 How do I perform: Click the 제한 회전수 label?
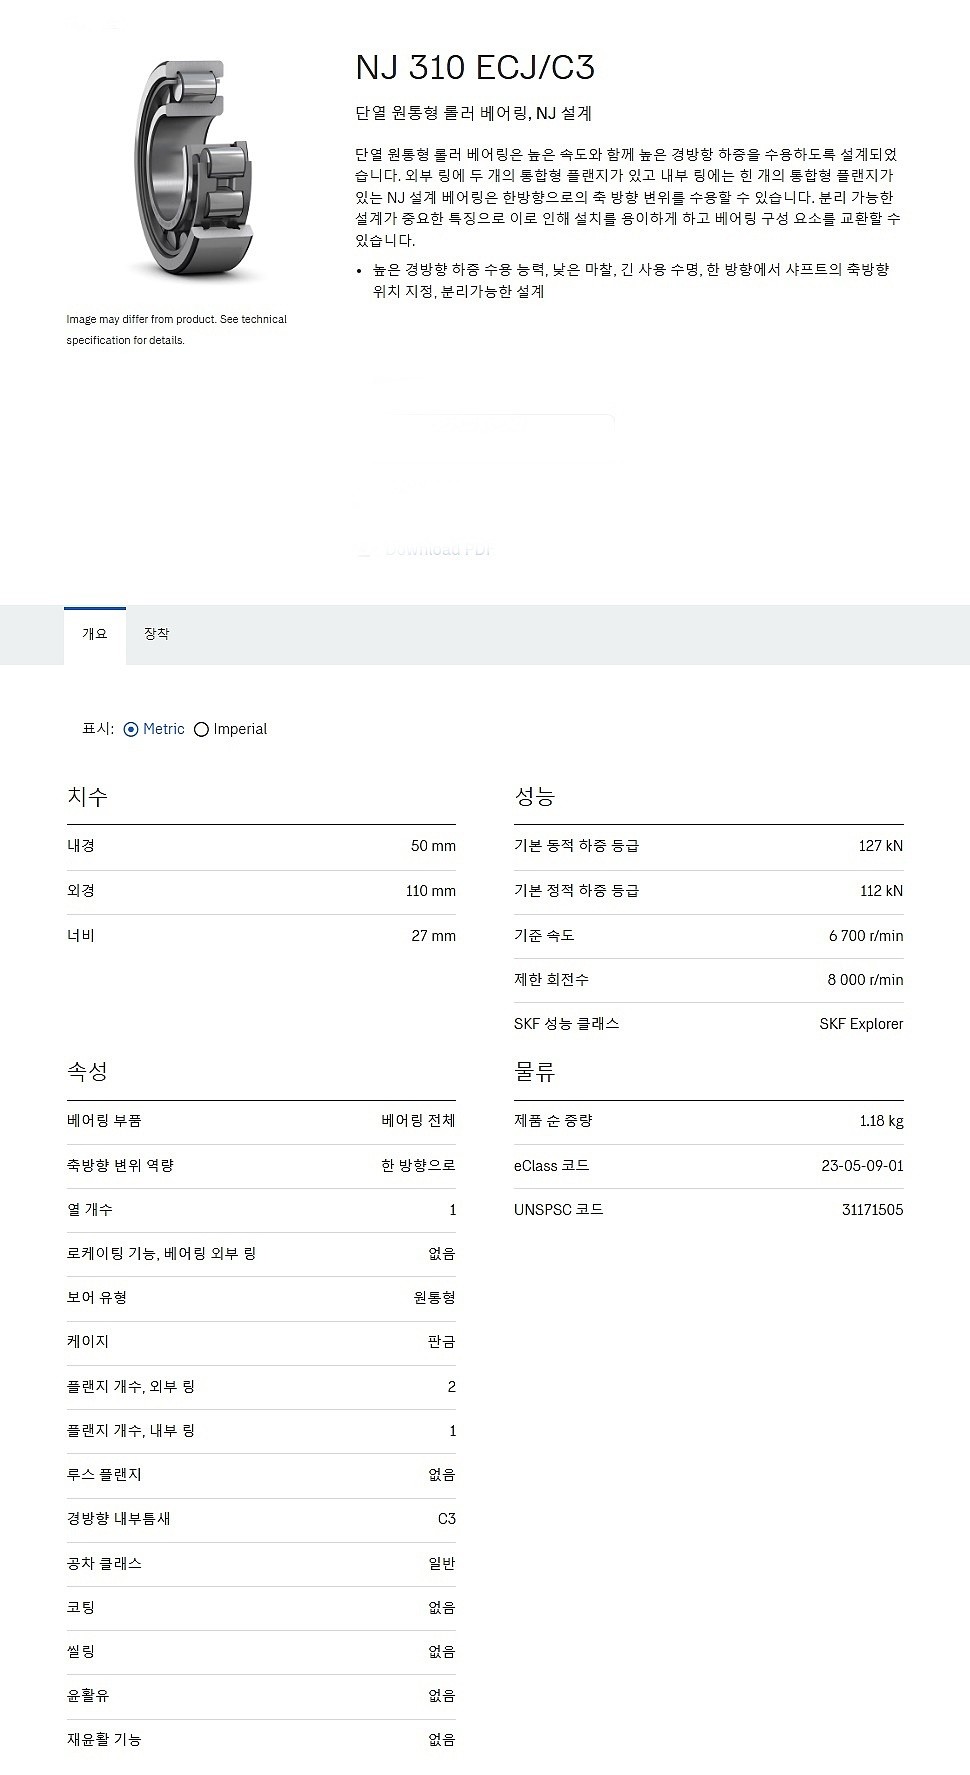tap(551, 980)
